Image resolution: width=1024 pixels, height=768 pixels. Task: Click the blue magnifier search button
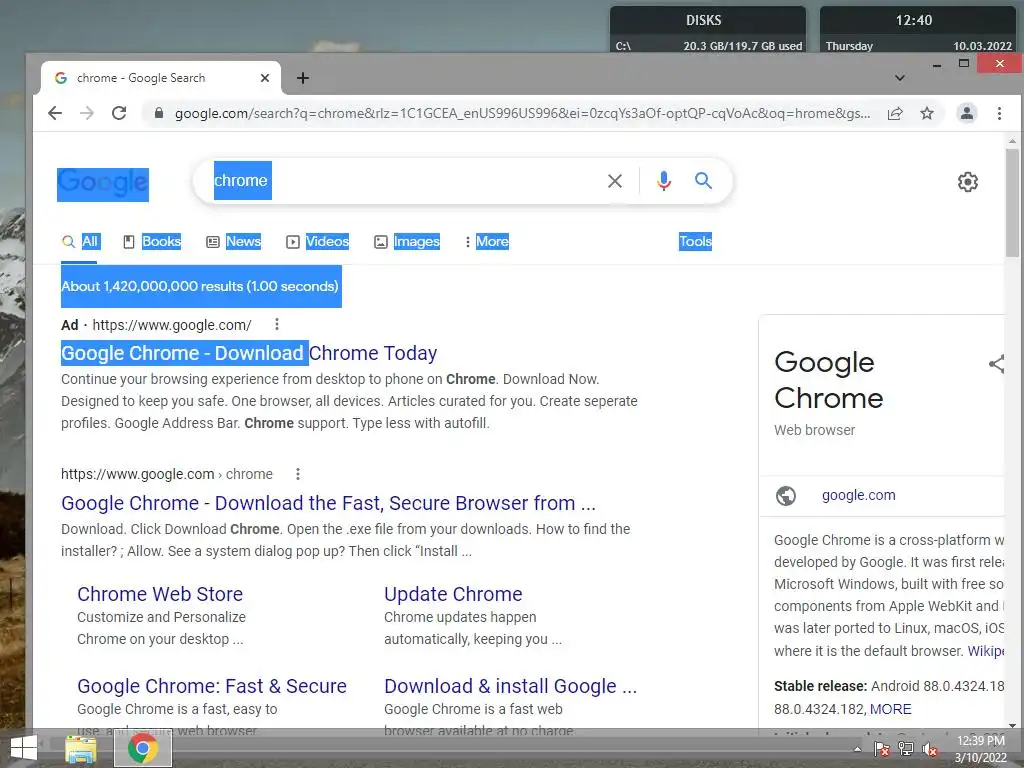pos(703,181)
